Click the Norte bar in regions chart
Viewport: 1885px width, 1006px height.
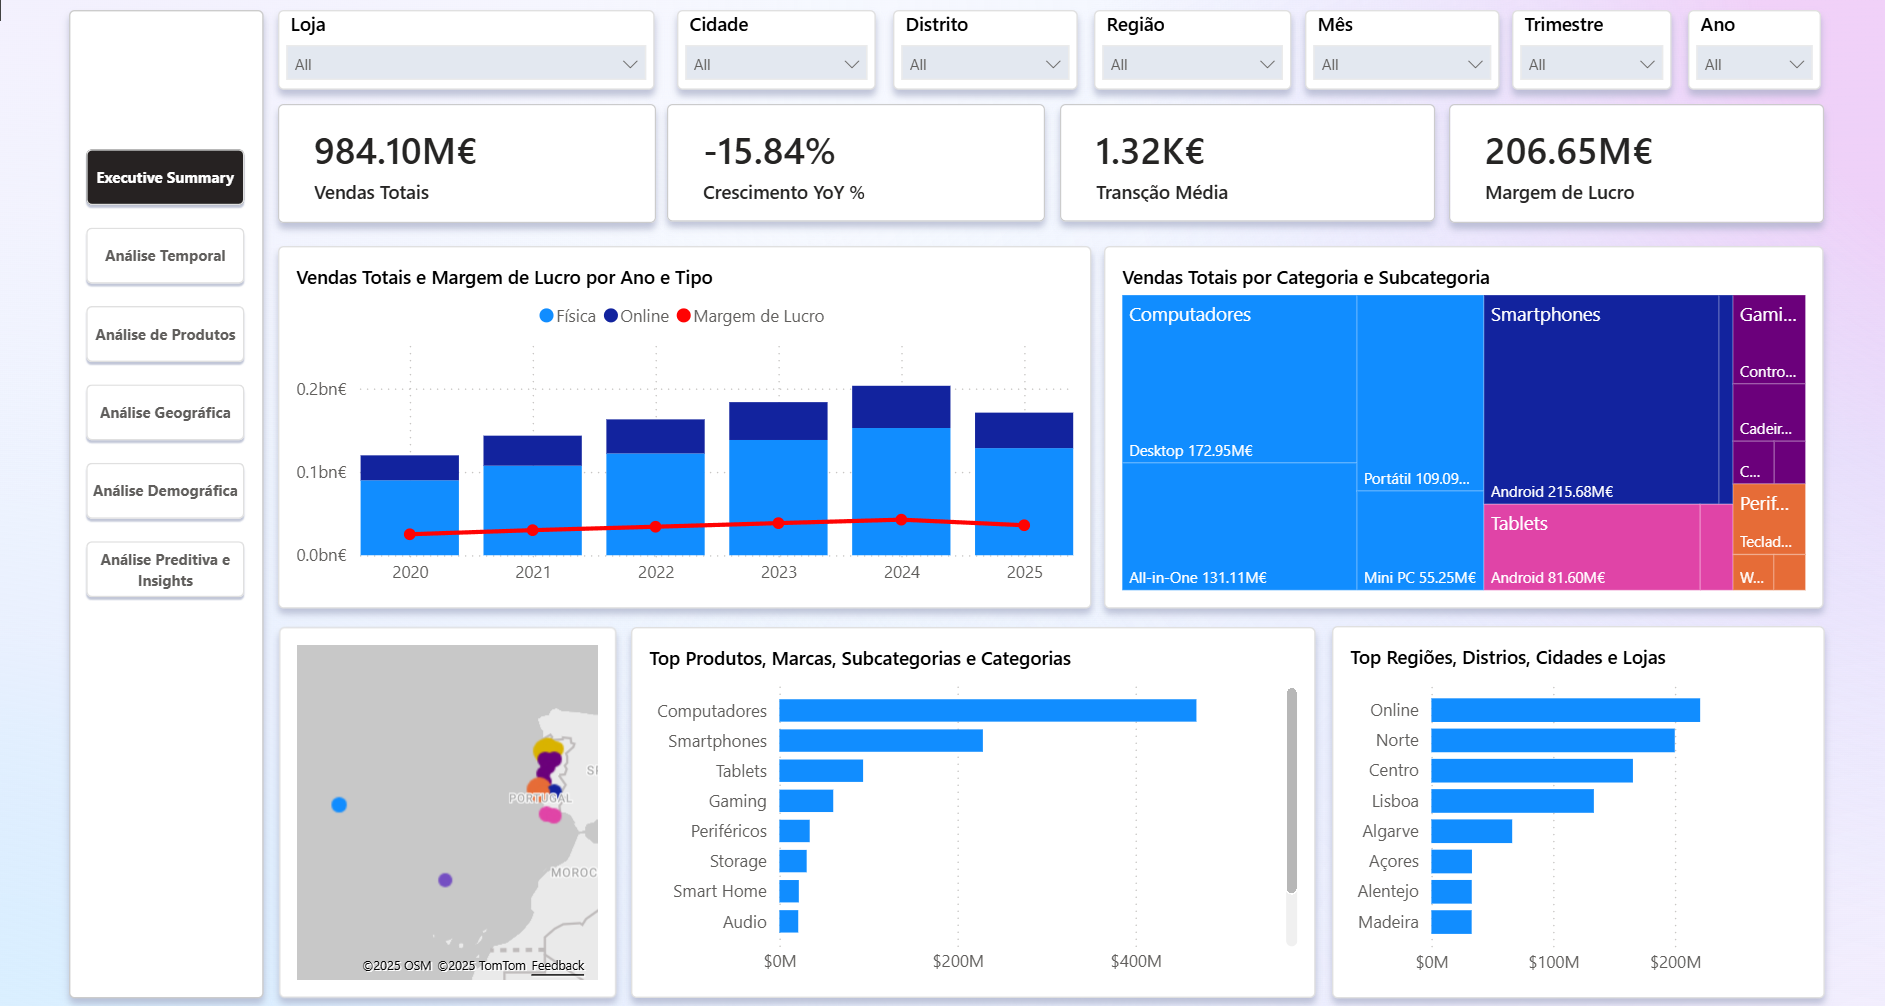tap(1552, 741)
